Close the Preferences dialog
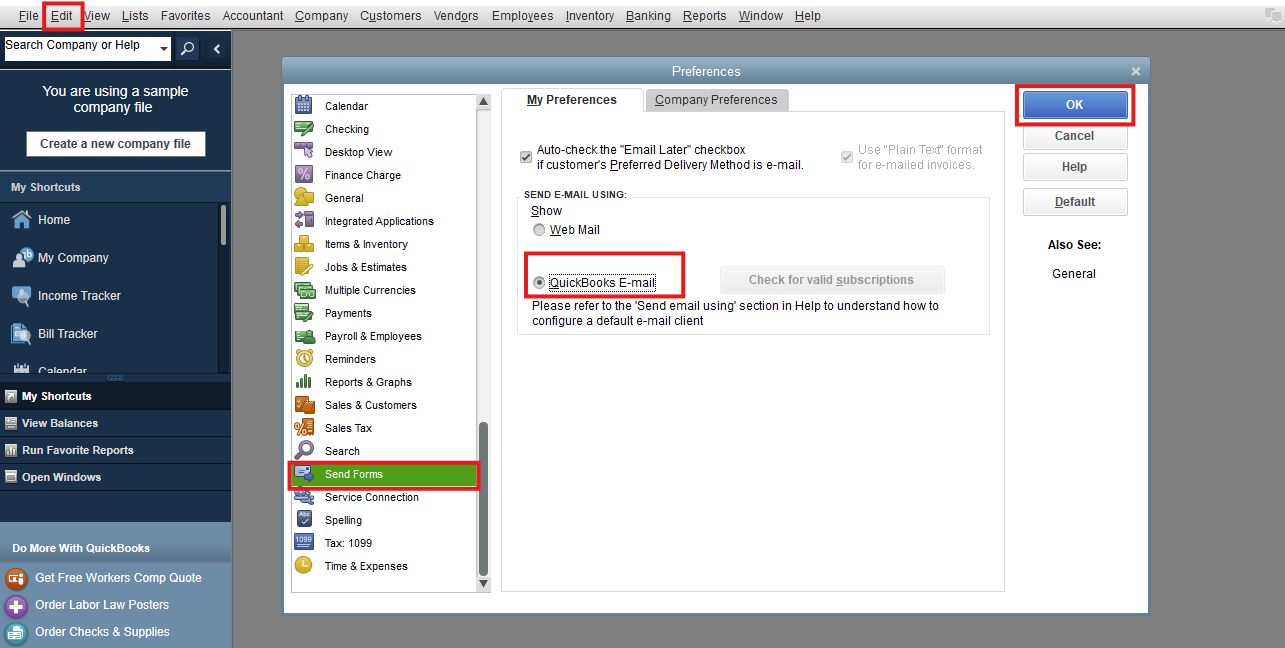 pyautogui.click(x=1136, y=72)
